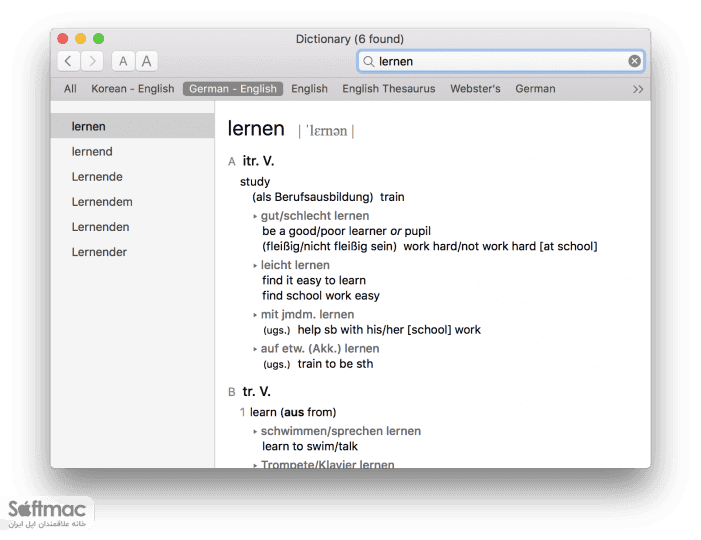This screenshot has width=701, height=540.
Task: Select the English Thesaurus tab
Action: pos(389,89)
